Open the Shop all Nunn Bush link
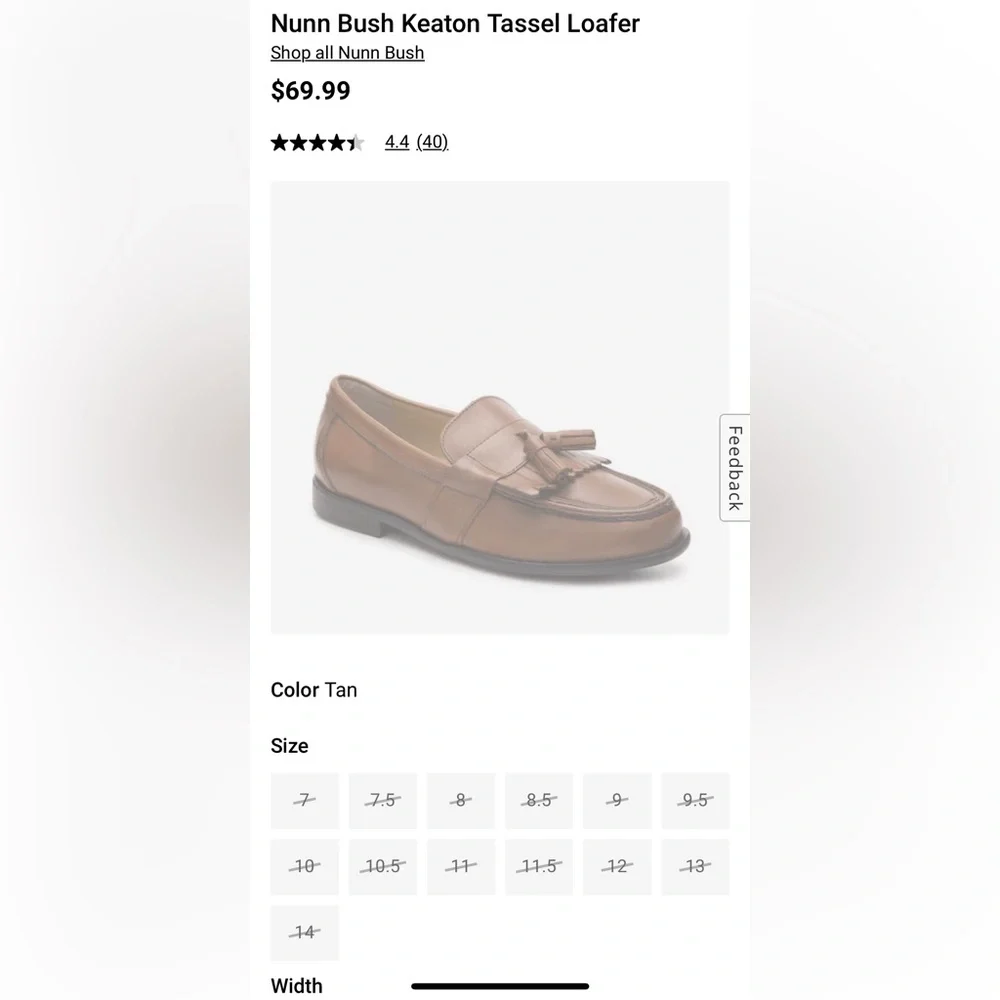 [x=347, y=52]
